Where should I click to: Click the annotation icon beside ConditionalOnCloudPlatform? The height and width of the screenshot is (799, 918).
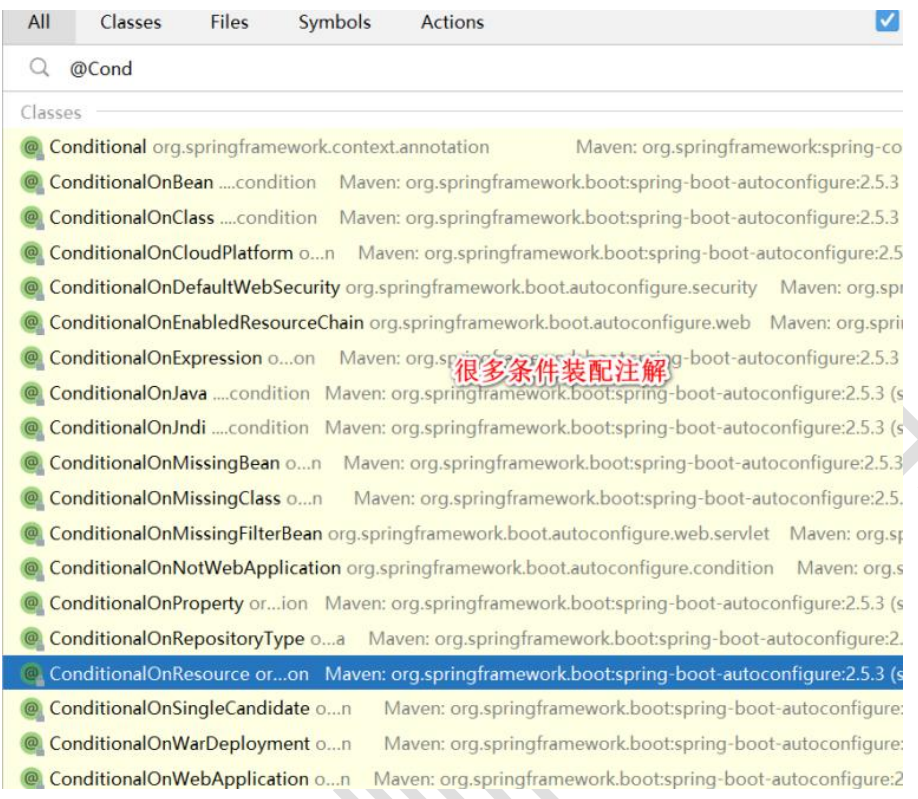click(32, 253)
